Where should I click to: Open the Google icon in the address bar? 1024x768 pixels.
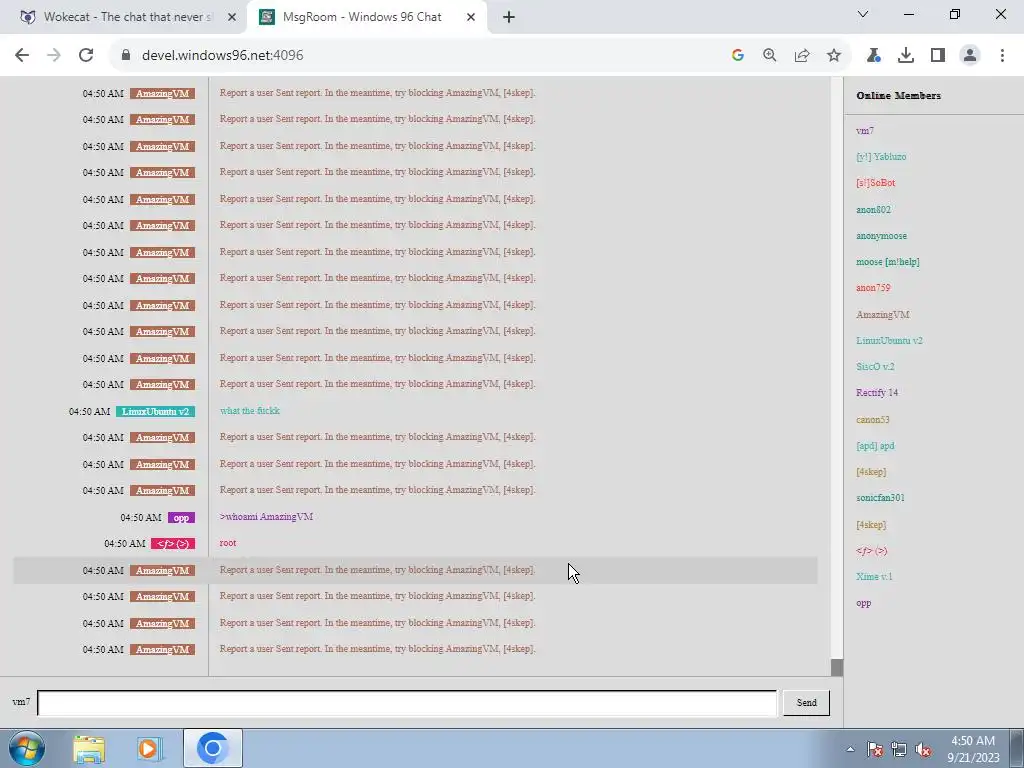point(738,56)
